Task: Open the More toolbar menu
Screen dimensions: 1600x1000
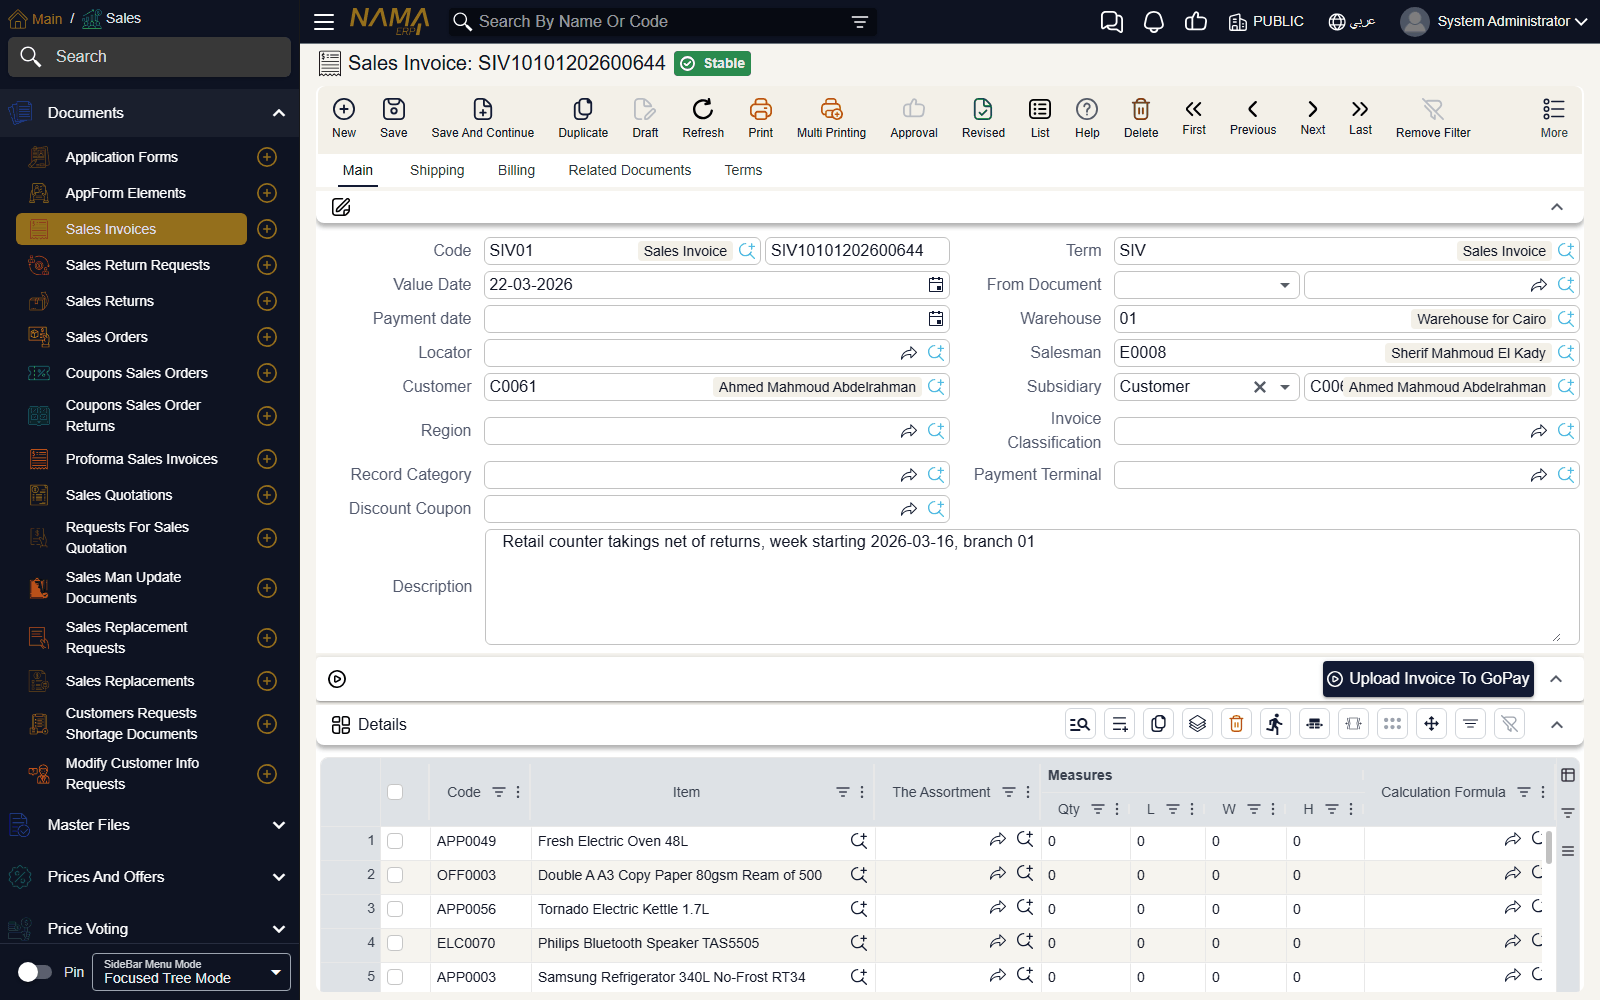Action: coord(1554,118)
